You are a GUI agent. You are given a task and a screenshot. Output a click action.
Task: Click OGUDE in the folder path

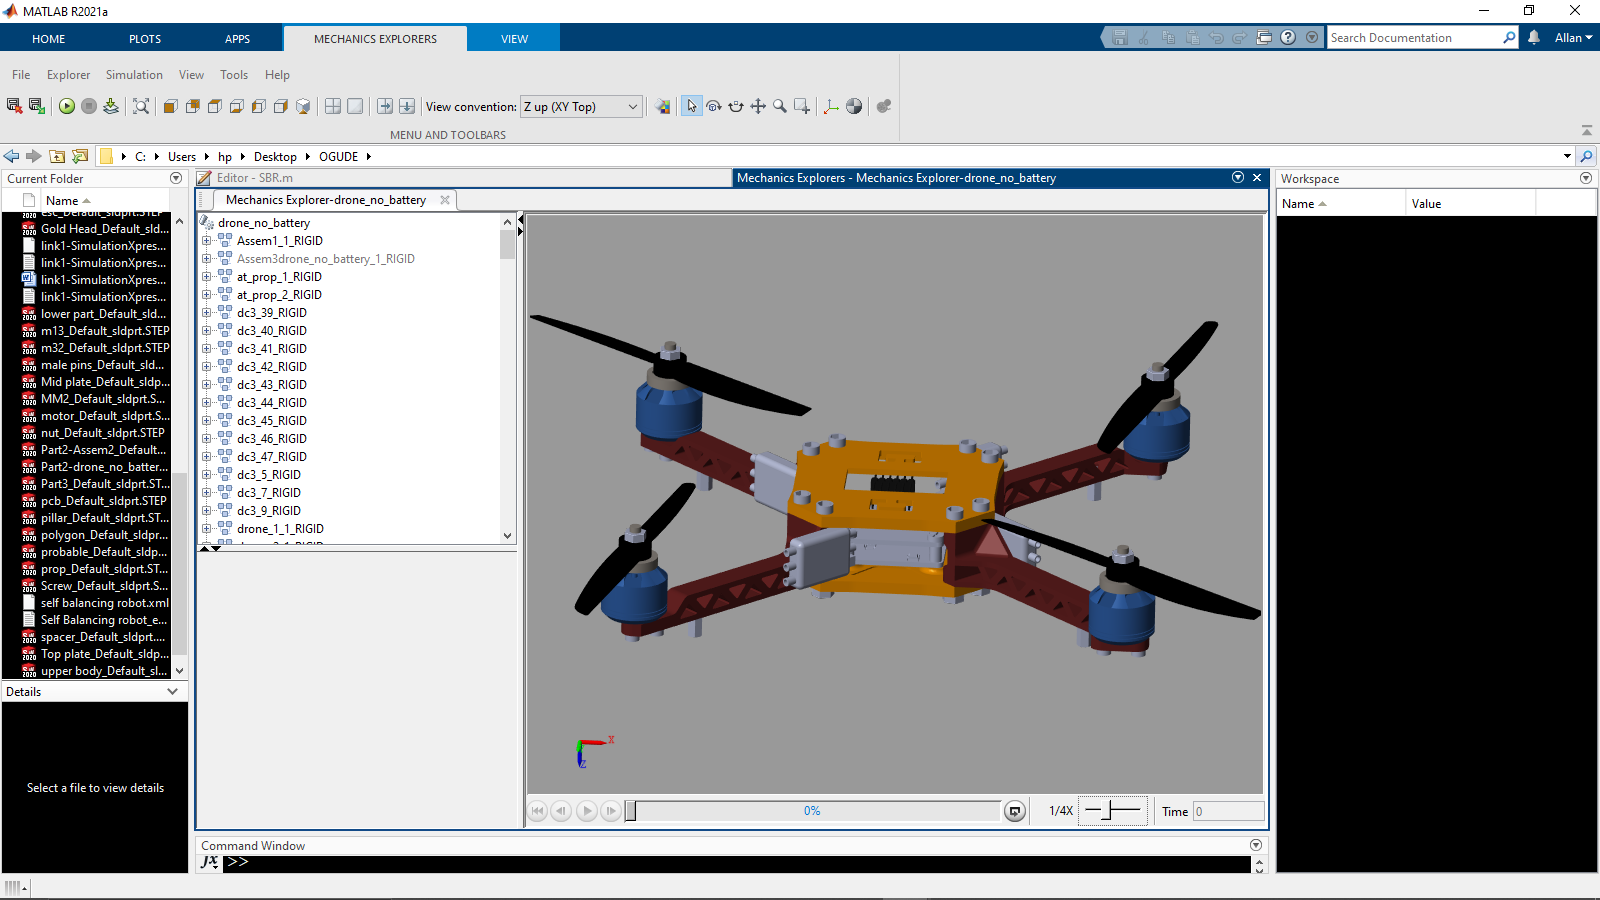339,157
